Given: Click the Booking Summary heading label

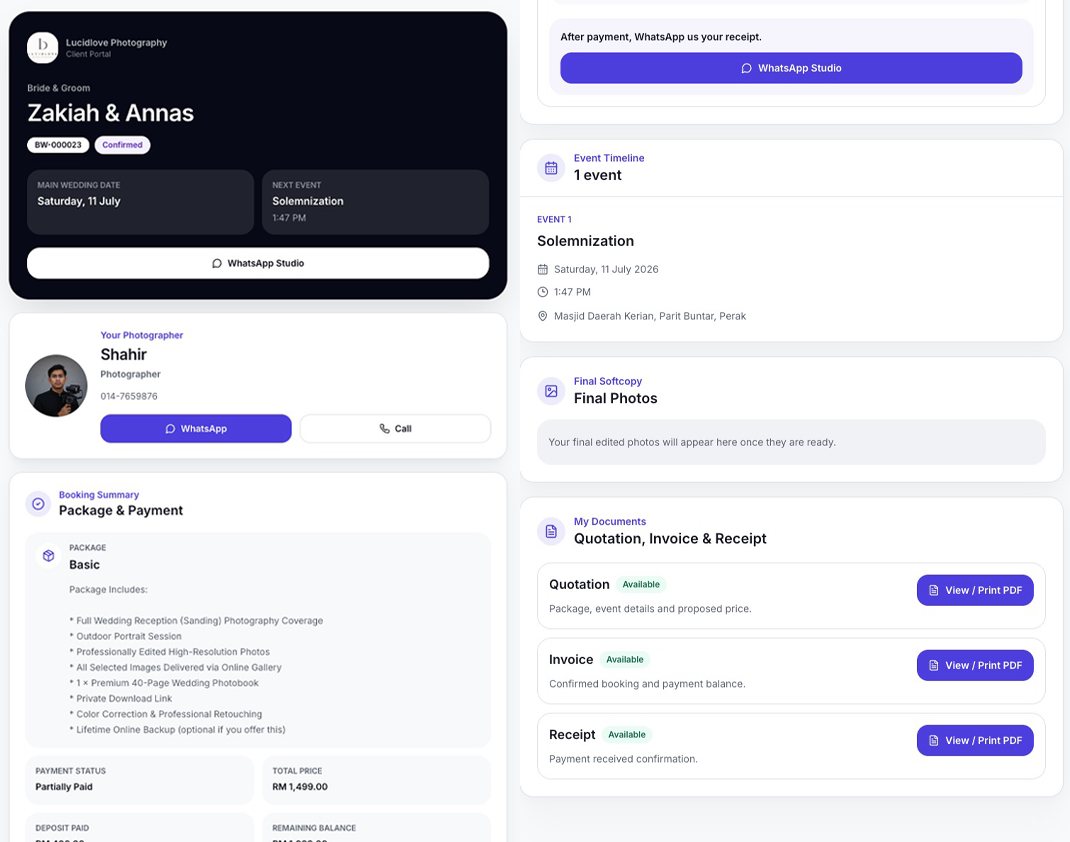Looking at the screenshot, I should 99,495.
